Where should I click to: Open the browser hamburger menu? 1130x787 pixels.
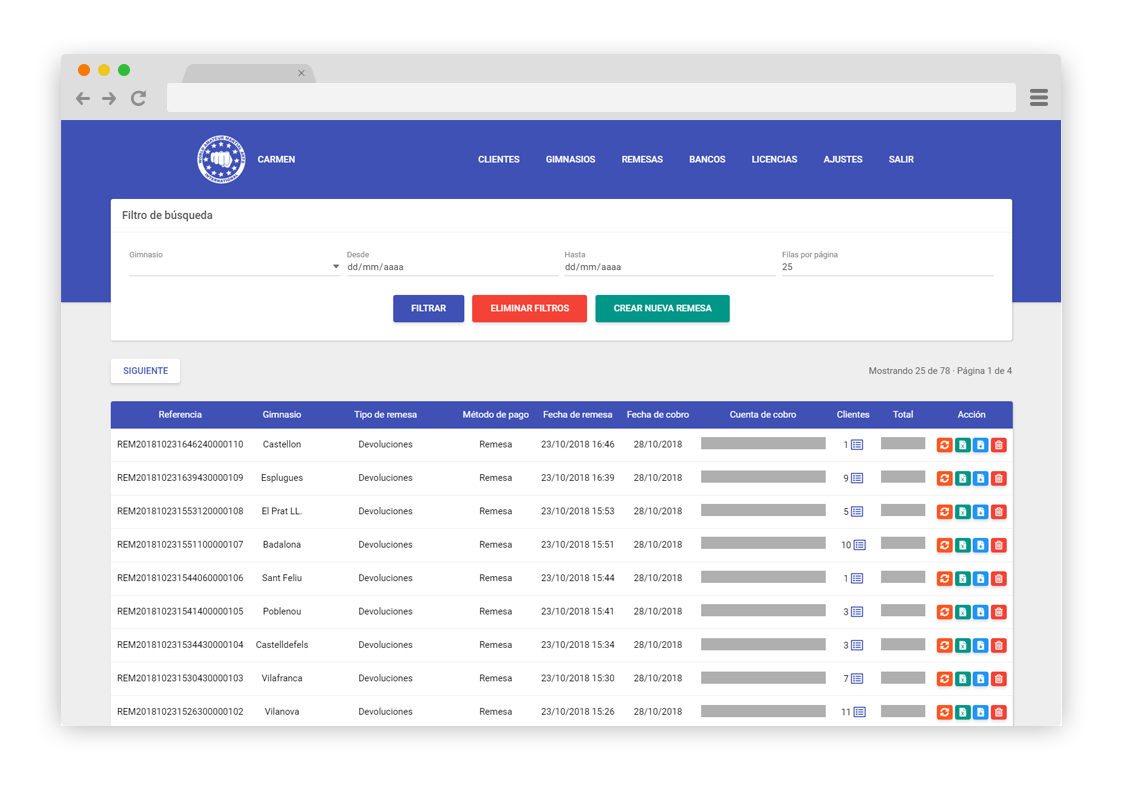click(x=1038, y=97)
